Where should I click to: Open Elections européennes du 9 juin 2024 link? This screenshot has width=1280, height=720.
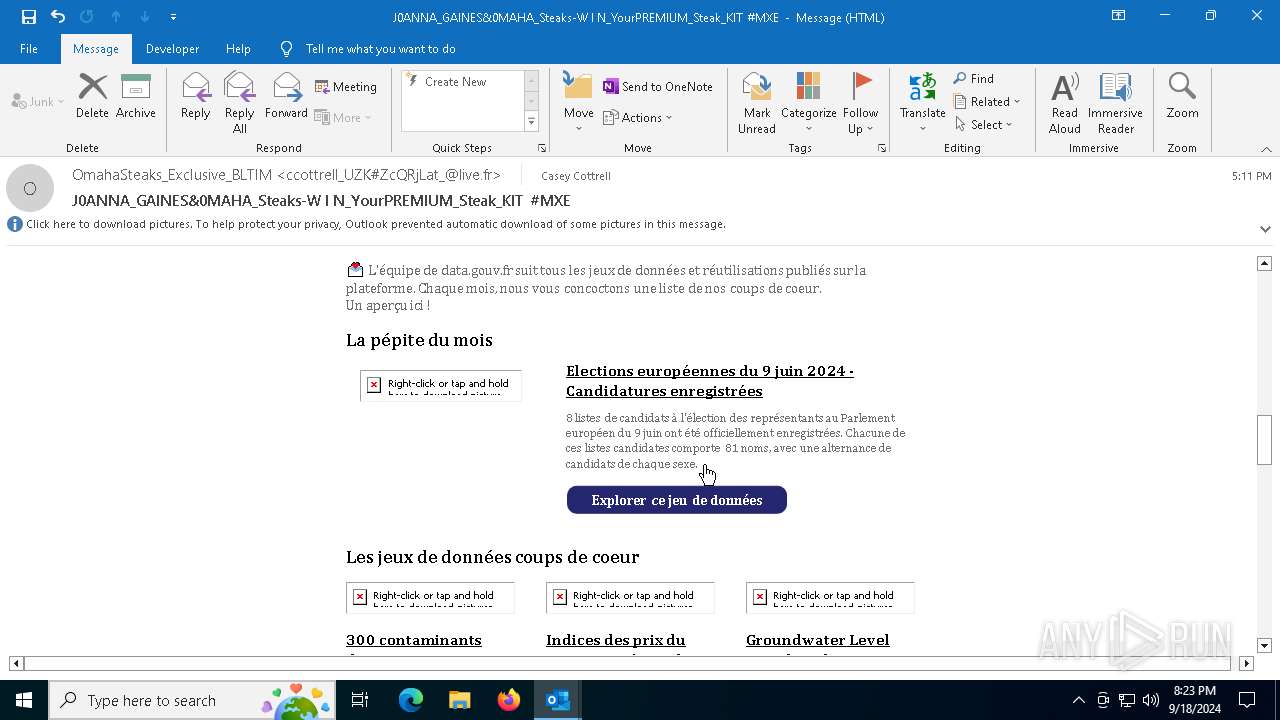coord(710,381)
